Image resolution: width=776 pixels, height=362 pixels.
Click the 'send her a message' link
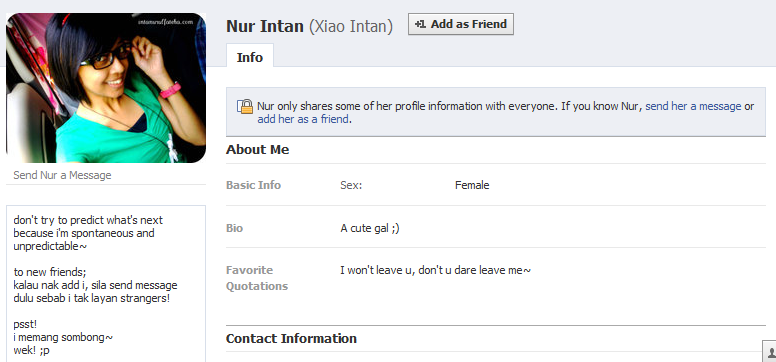pyautogui.click(x=693, y=106)
